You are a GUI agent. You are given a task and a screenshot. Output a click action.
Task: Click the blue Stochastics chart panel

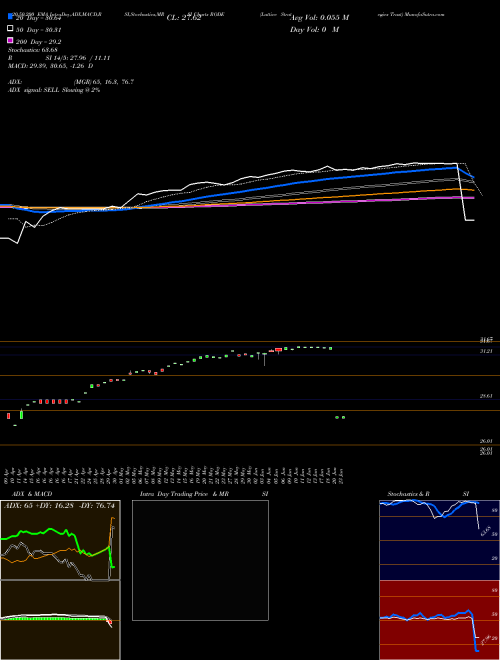439,540
